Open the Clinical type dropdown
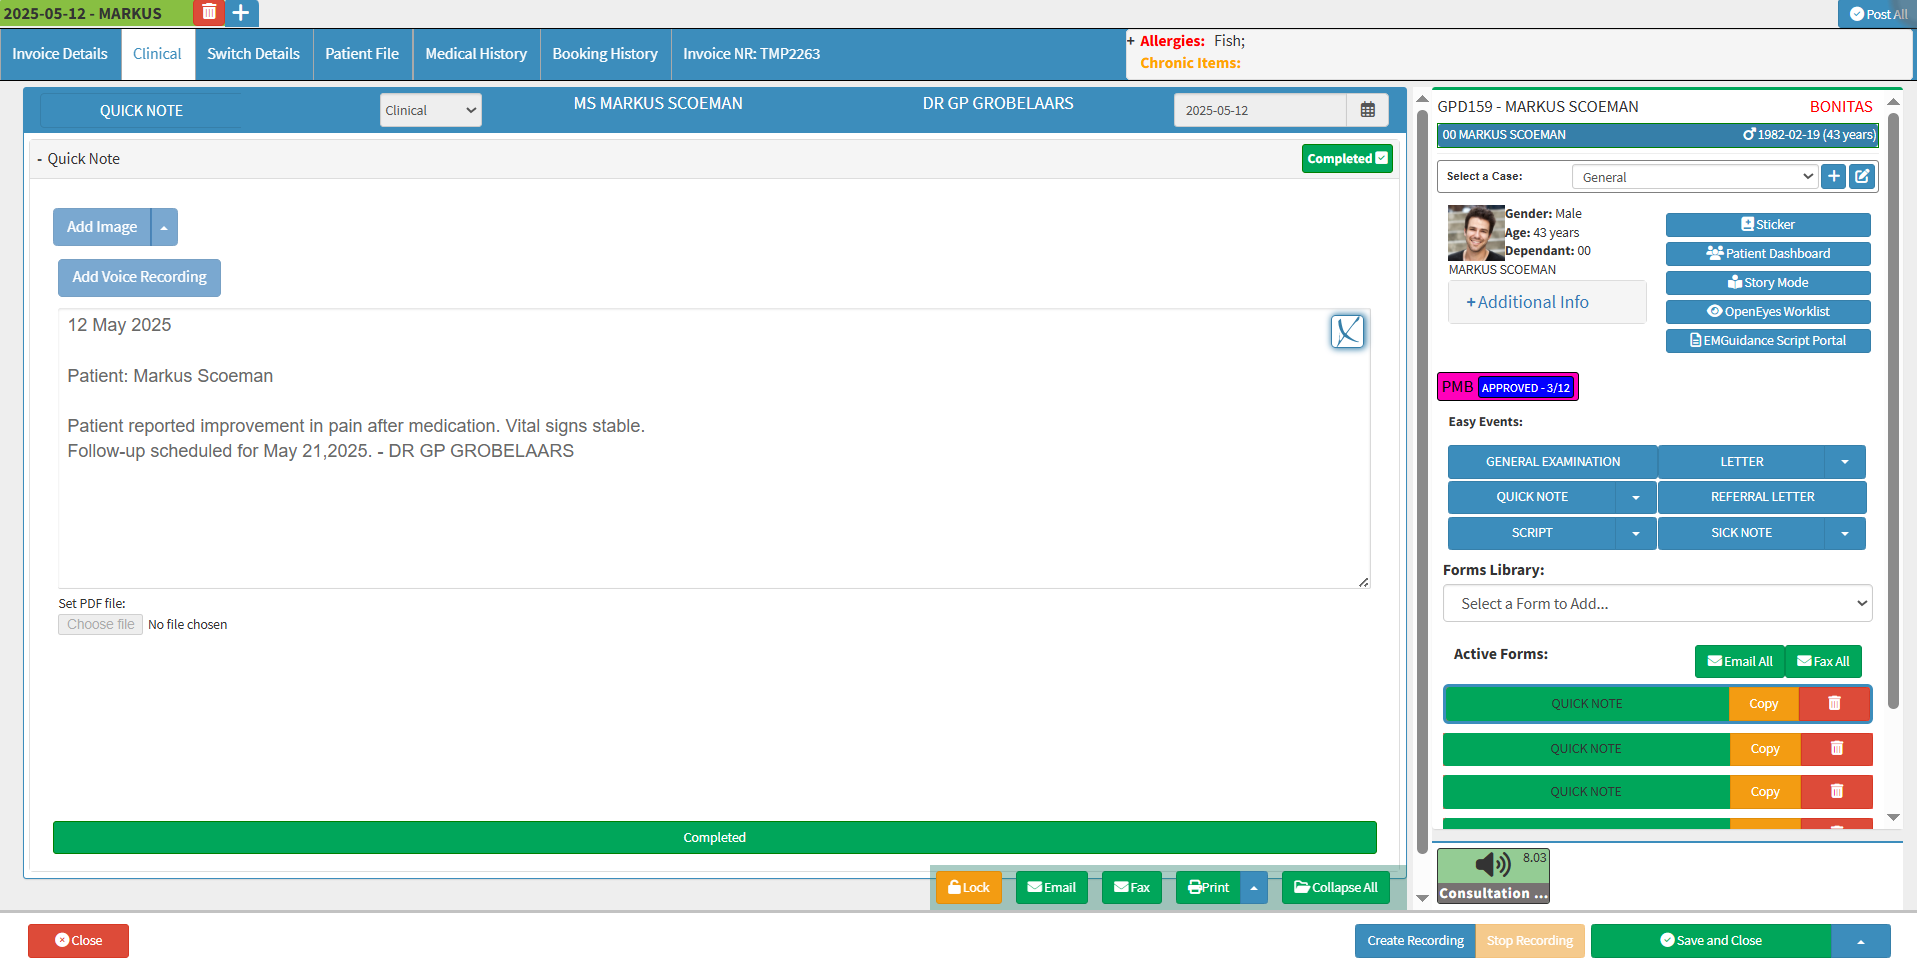This screenshot has width=1917, height=964. pyautogui.click(x=430, y=110)
